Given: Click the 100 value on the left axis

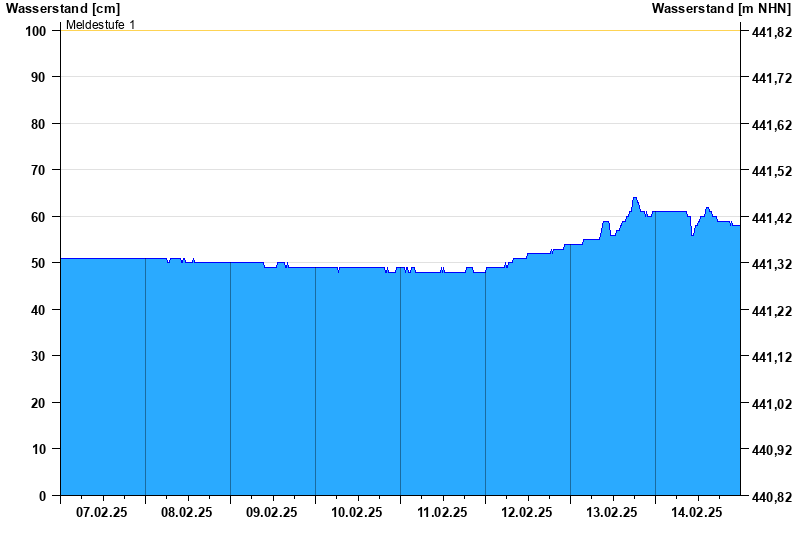Looking at the screenshot, I should tap(36, 31).
